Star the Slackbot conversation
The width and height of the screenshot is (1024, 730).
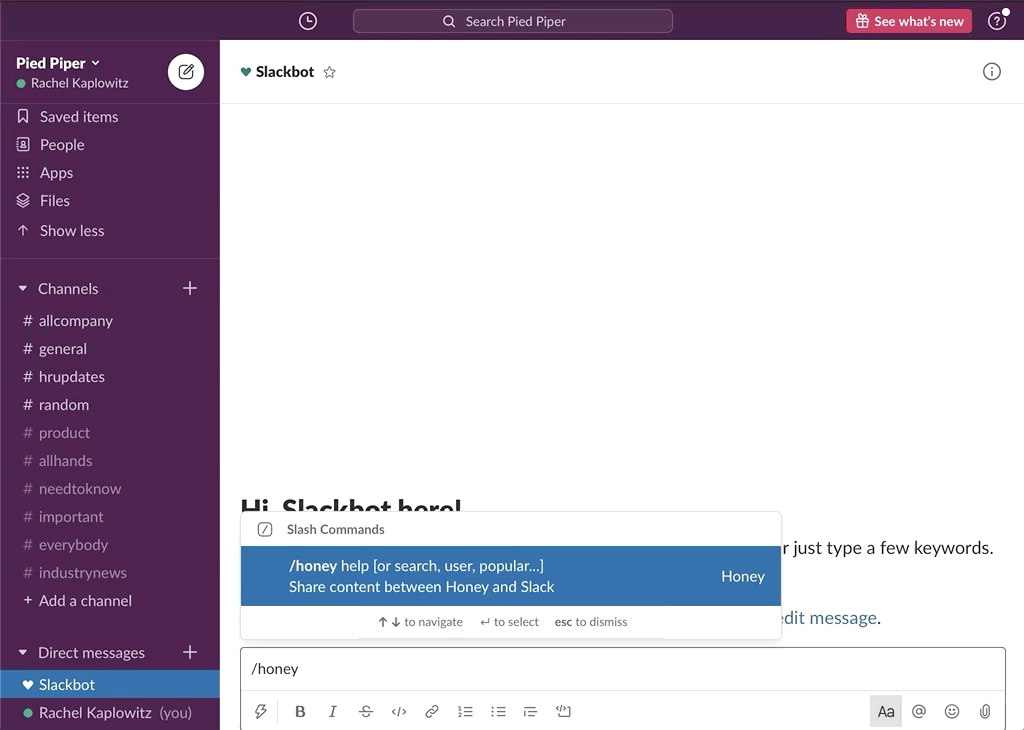(x=330, y=72)
